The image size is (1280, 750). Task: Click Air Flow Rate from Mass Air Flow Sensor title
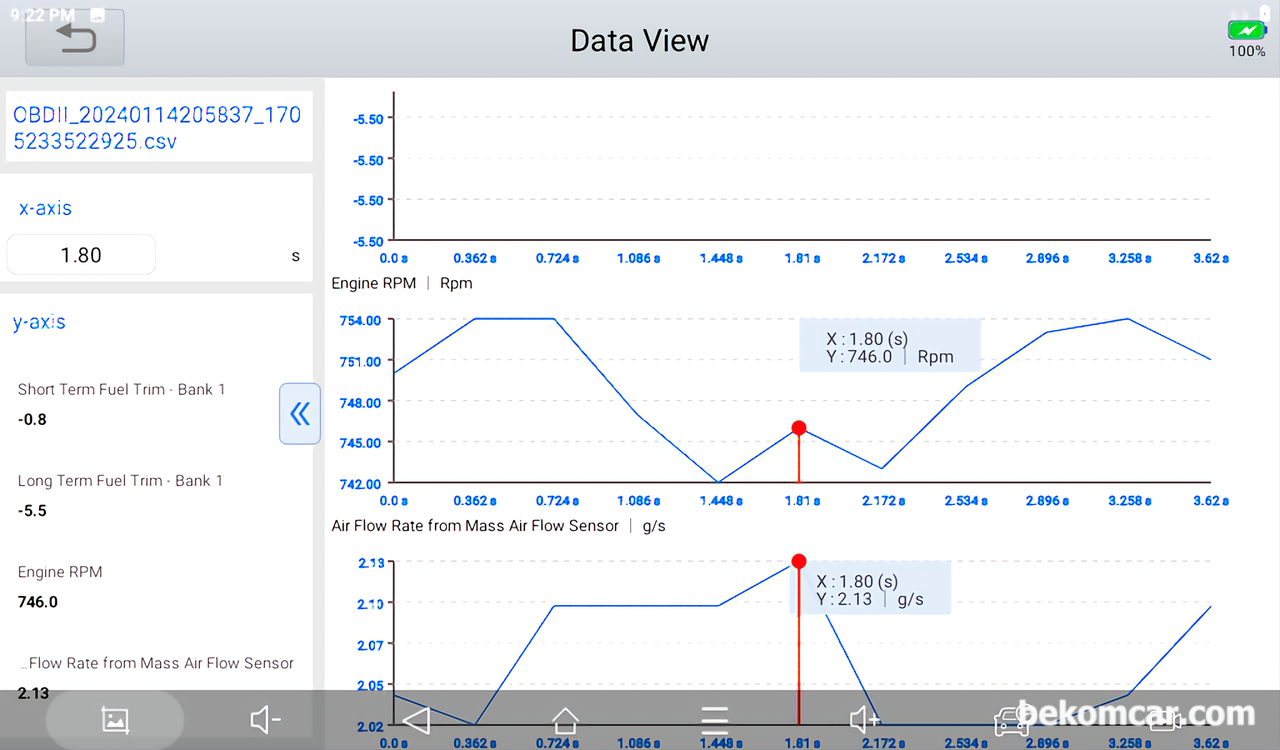tap(498, 525)
